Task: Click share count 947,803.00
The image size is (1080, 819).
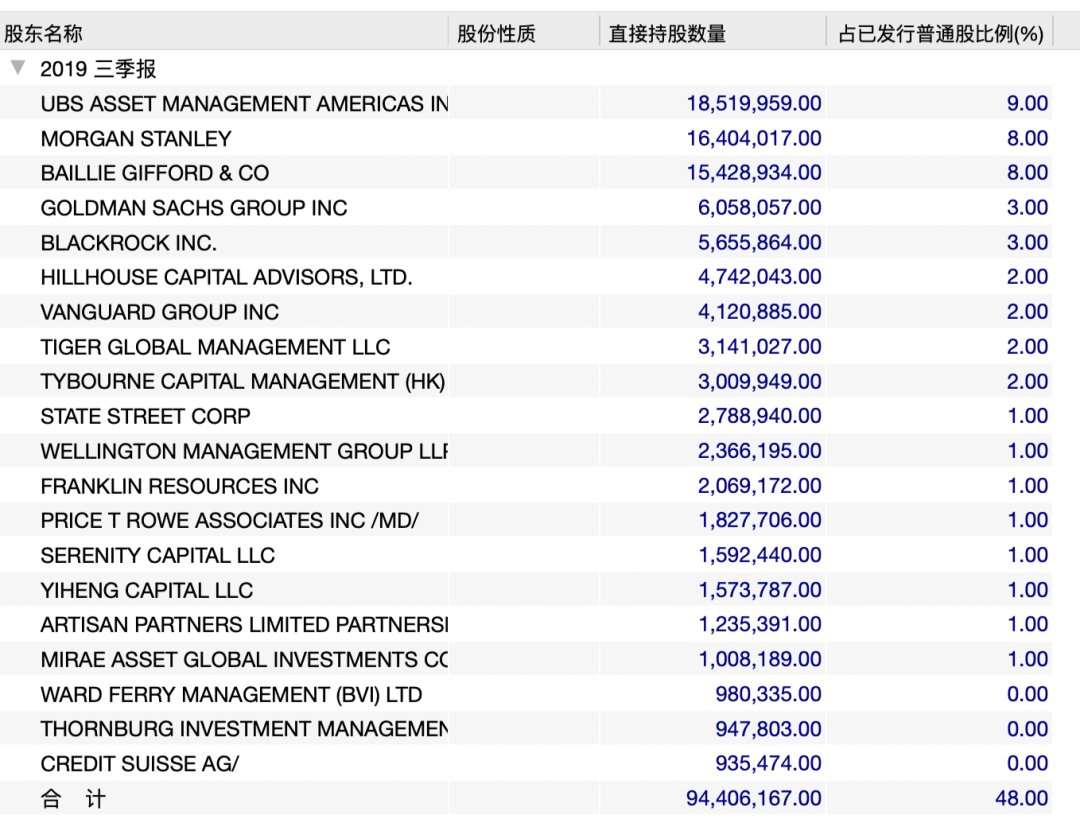Action: coord(768,729)
